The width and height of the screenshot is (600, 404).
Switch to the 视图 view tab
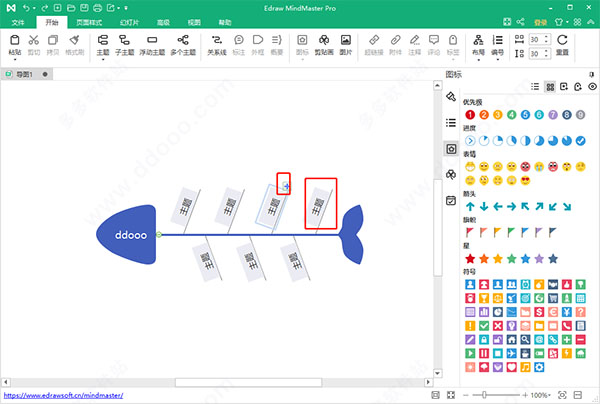click(x=194, y=23)
